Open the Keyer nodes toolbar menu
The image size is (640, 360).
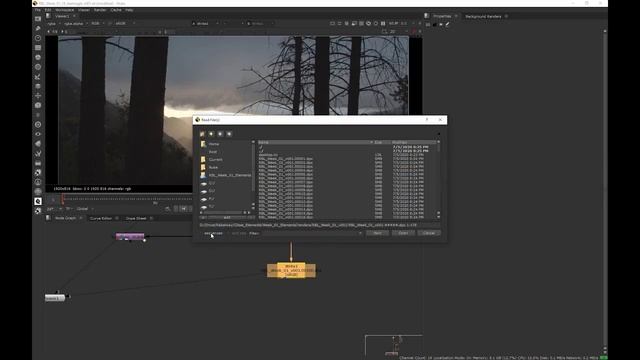38,77
